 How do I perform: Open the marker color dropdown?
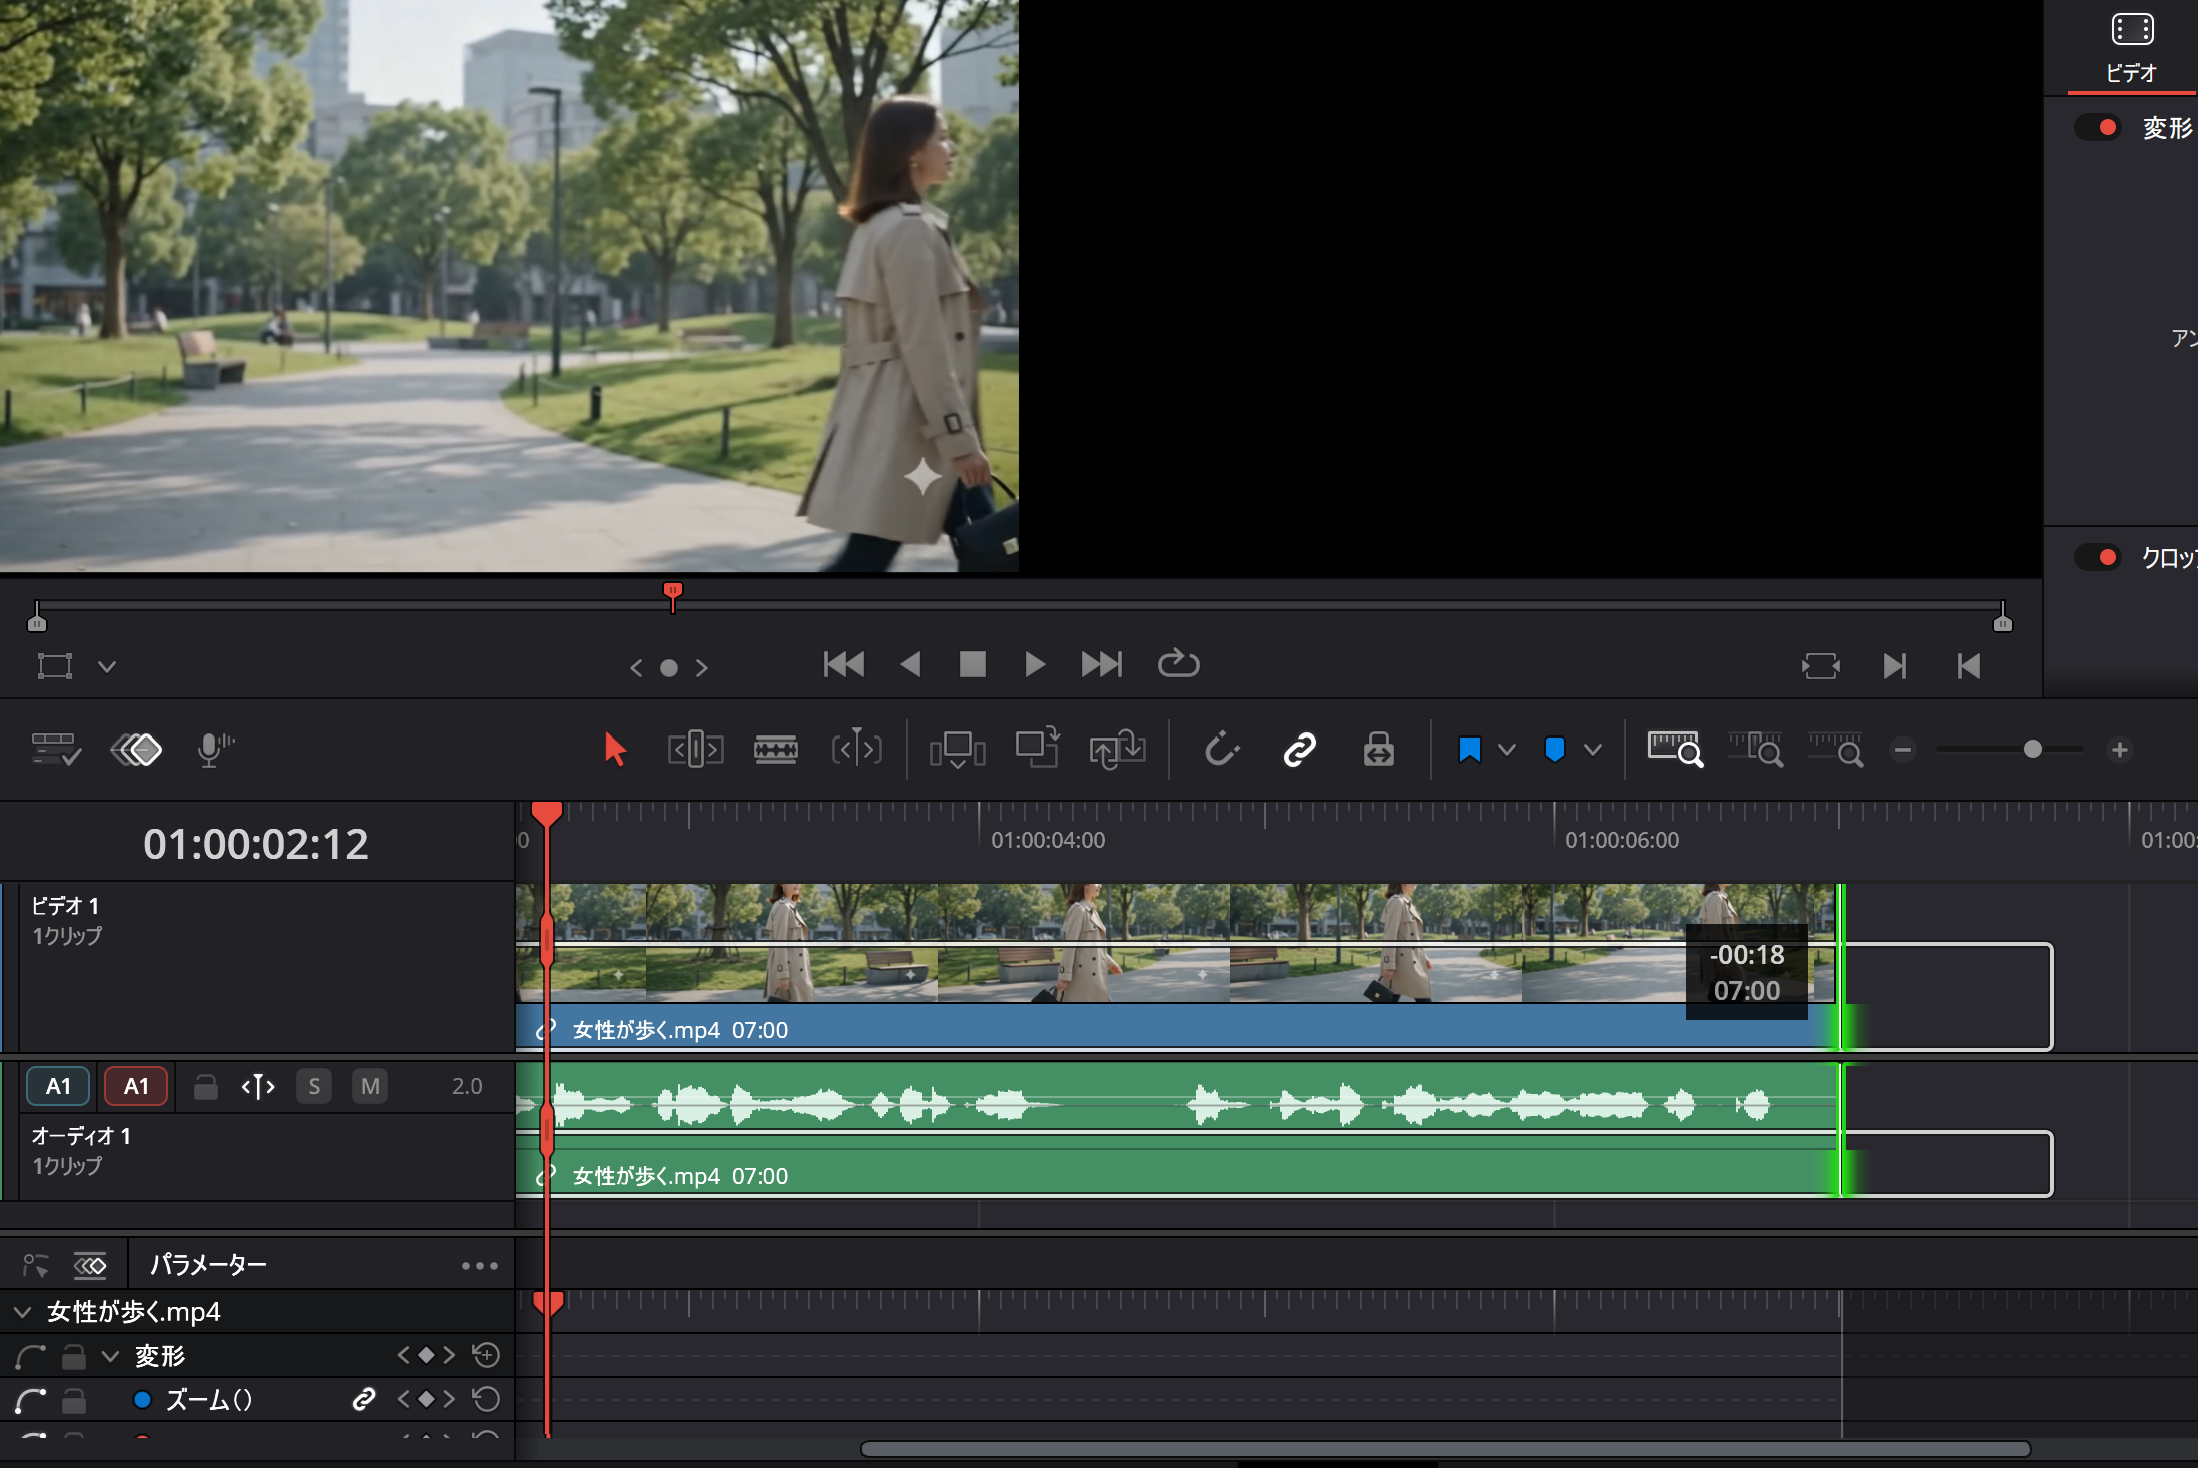1592,749
